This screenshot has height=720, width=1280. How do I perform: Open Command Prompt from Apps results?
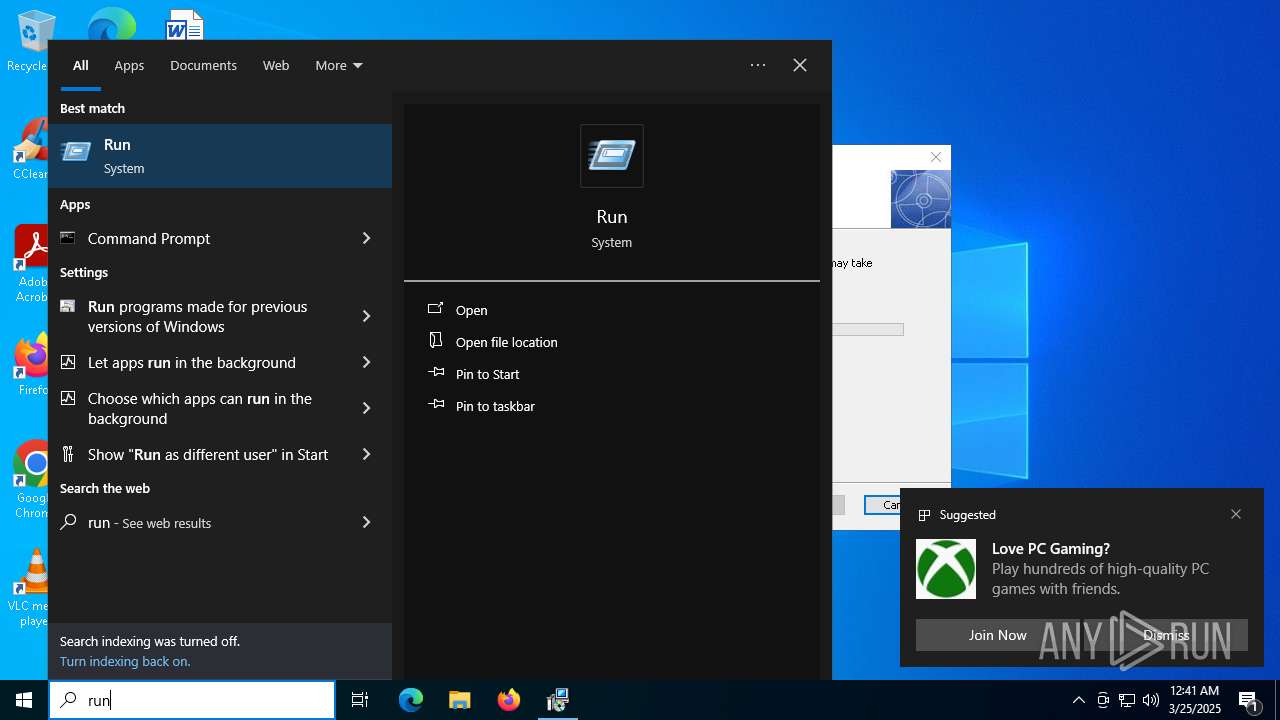point(204,238)
